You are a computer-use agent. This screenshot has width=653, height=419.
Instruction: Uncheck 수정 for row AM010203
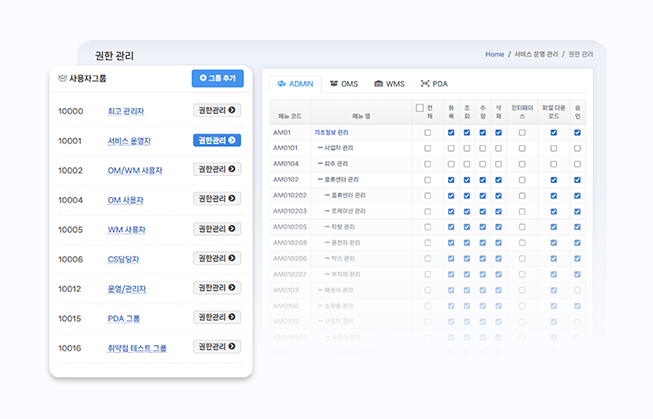point(483,212)
